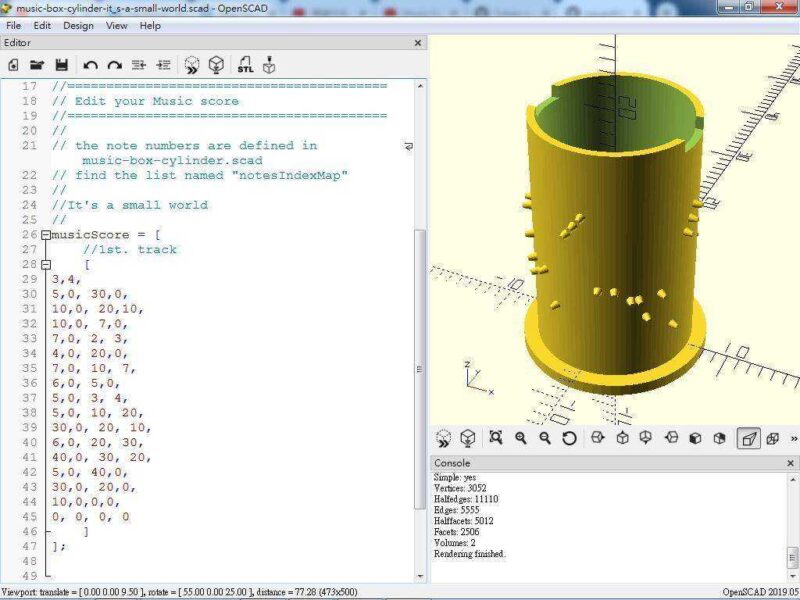
Task: Click the comment "//It's a small world"
Action: tap(130, 205)
